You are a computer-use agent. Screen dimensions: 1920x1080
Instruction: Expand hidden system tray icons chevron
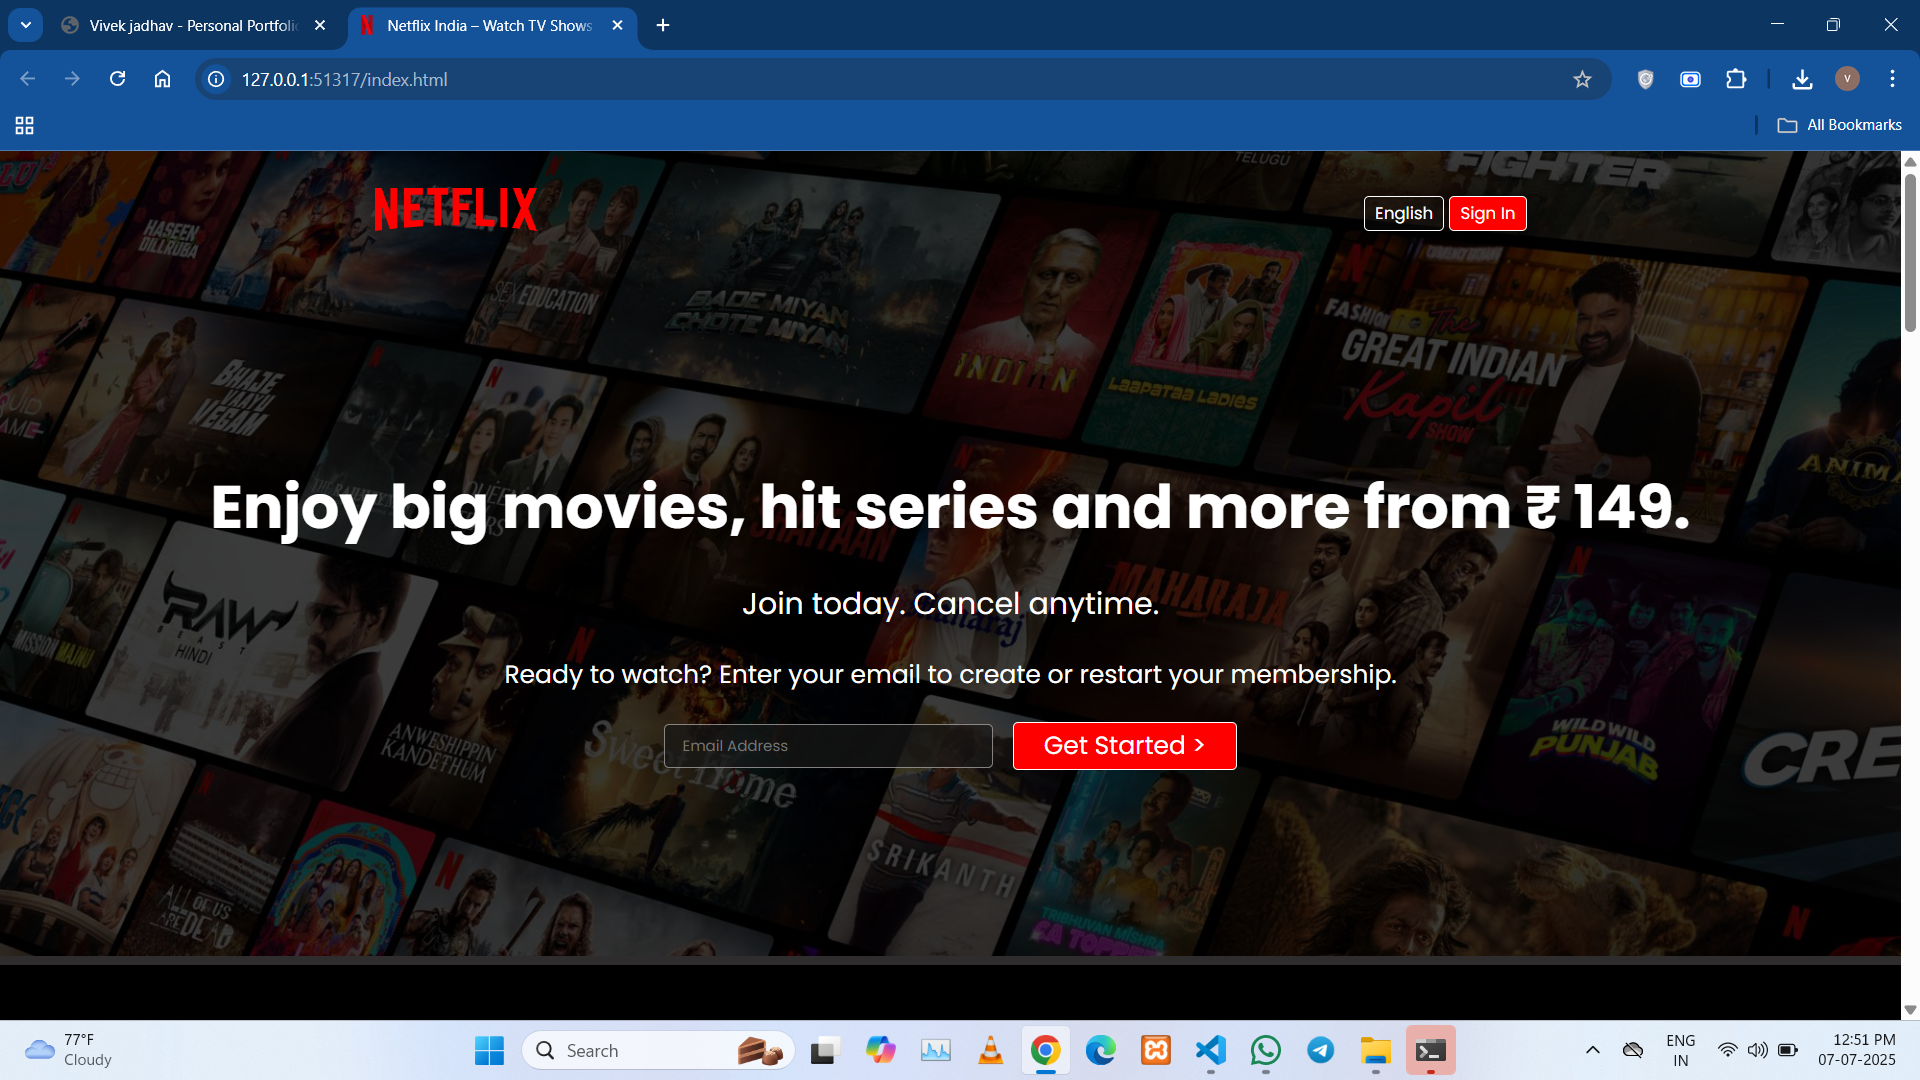1593,1050
